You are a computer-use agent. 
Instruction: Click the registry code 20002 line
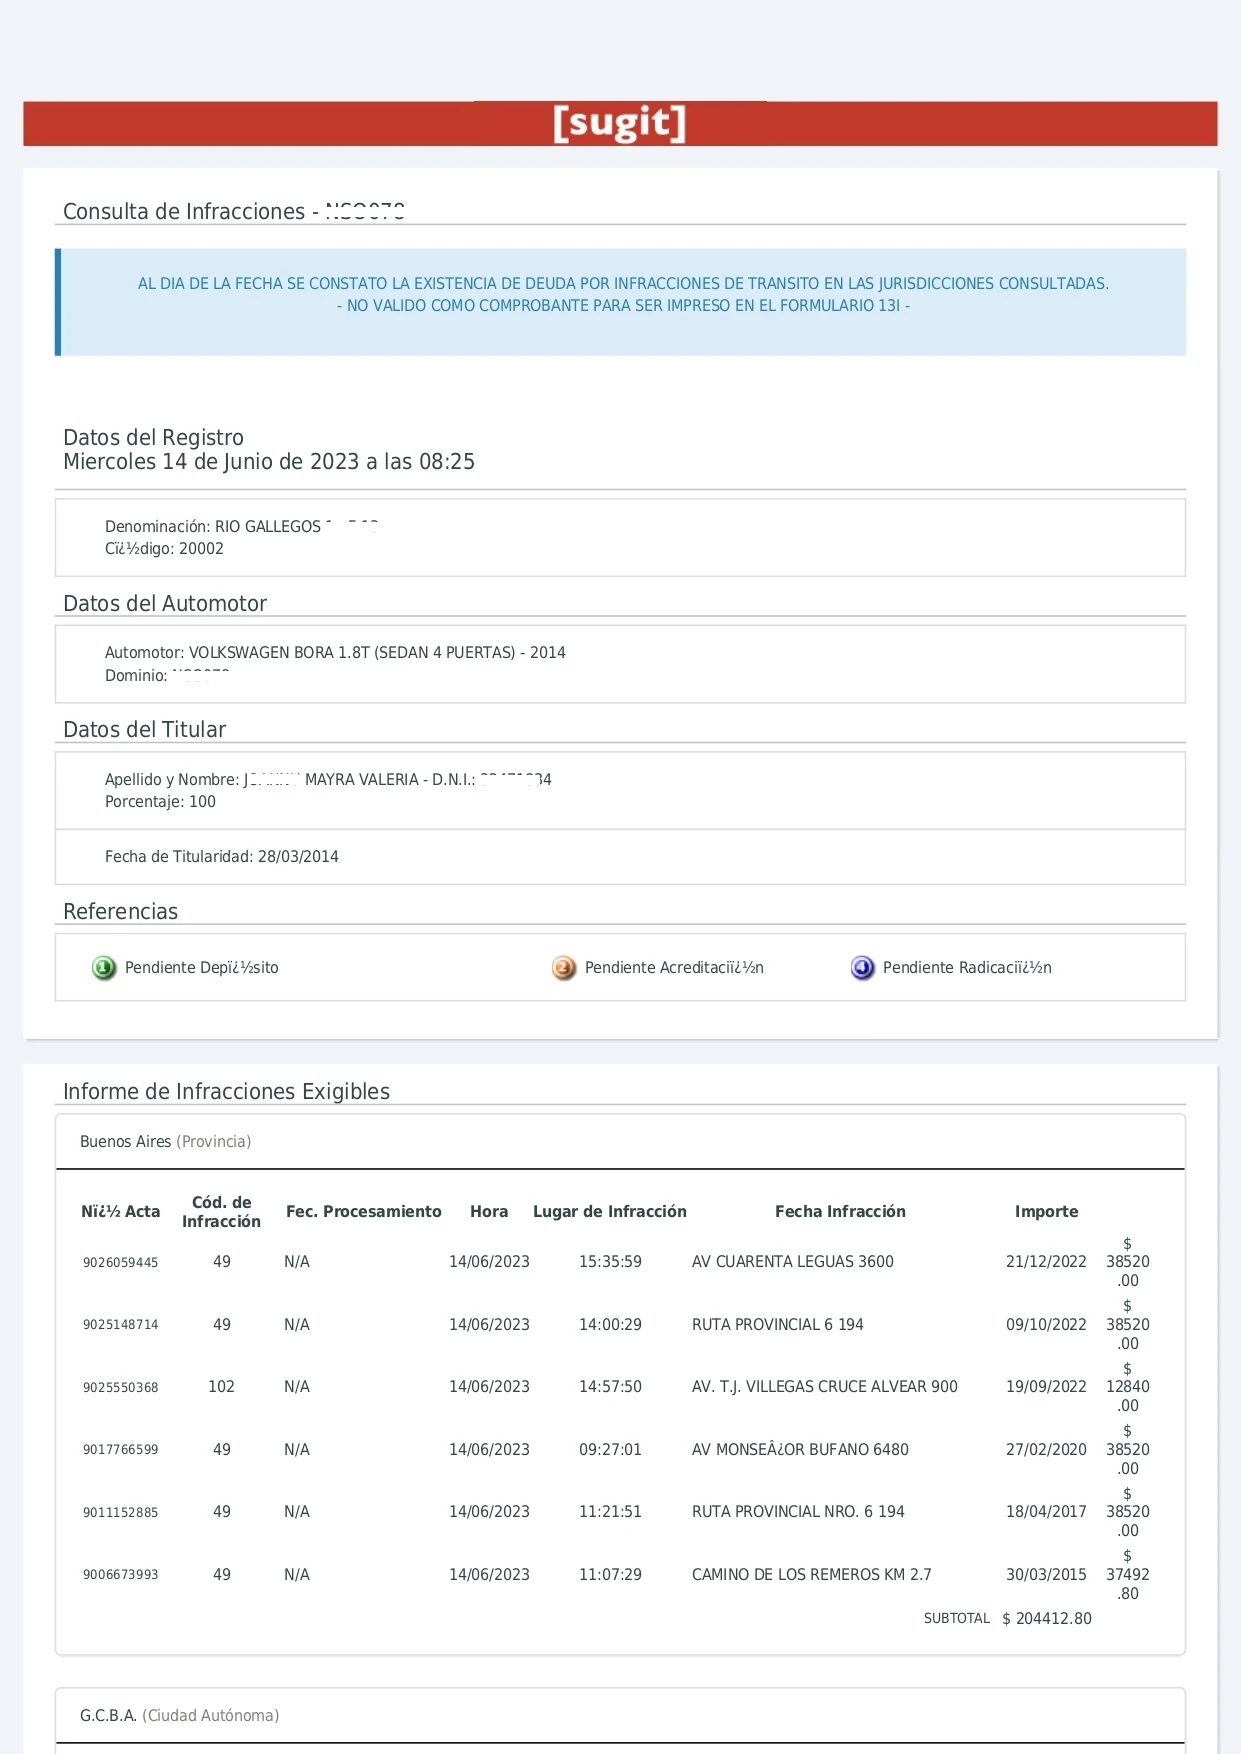click(164, 549)
